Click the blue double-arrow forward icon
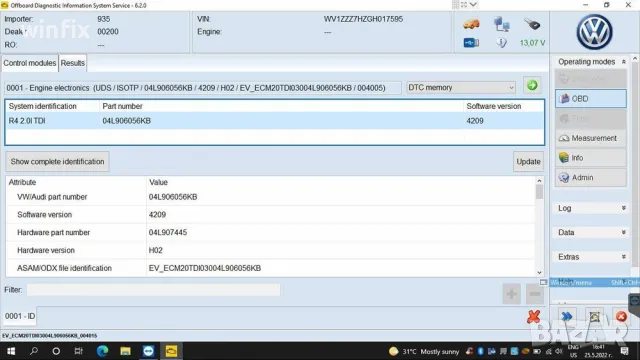The width and height of the screenshot is (640, 360). pos(567,316)
